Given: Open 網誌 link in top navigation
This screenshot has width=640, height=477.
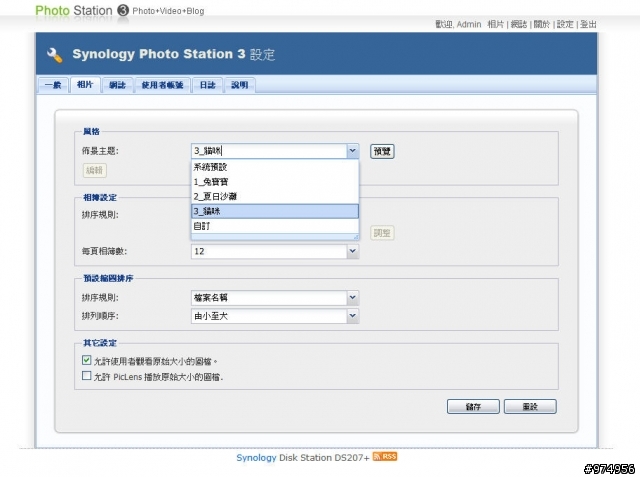Looking at the screenshot, I should click(x=519, y=24).
